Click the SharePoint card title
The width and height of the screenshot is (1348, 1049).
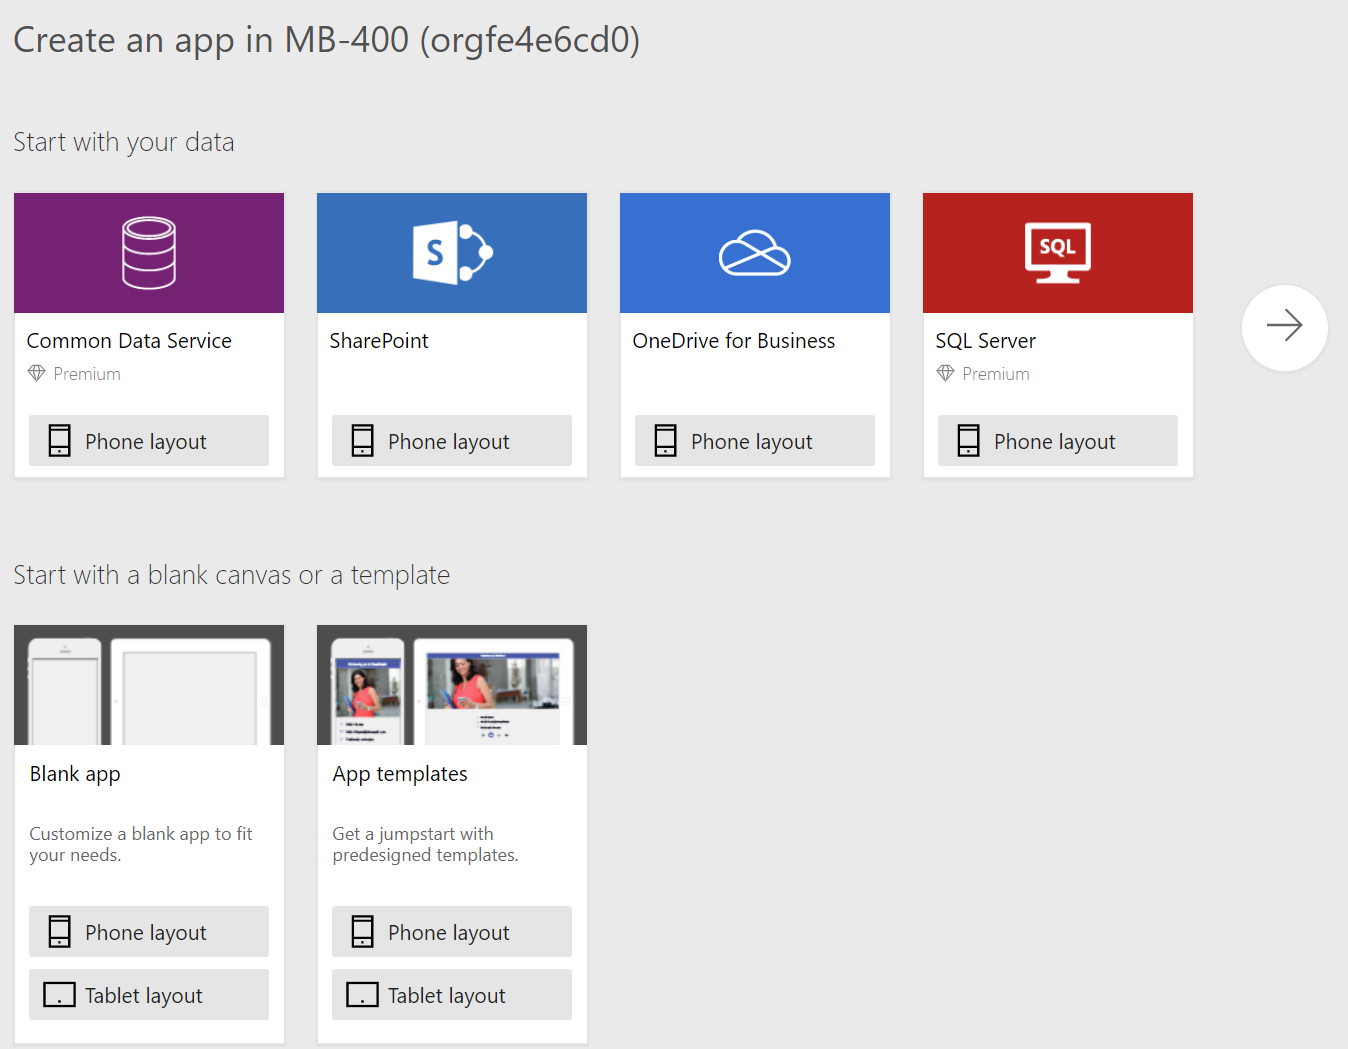tap(379, 341)
